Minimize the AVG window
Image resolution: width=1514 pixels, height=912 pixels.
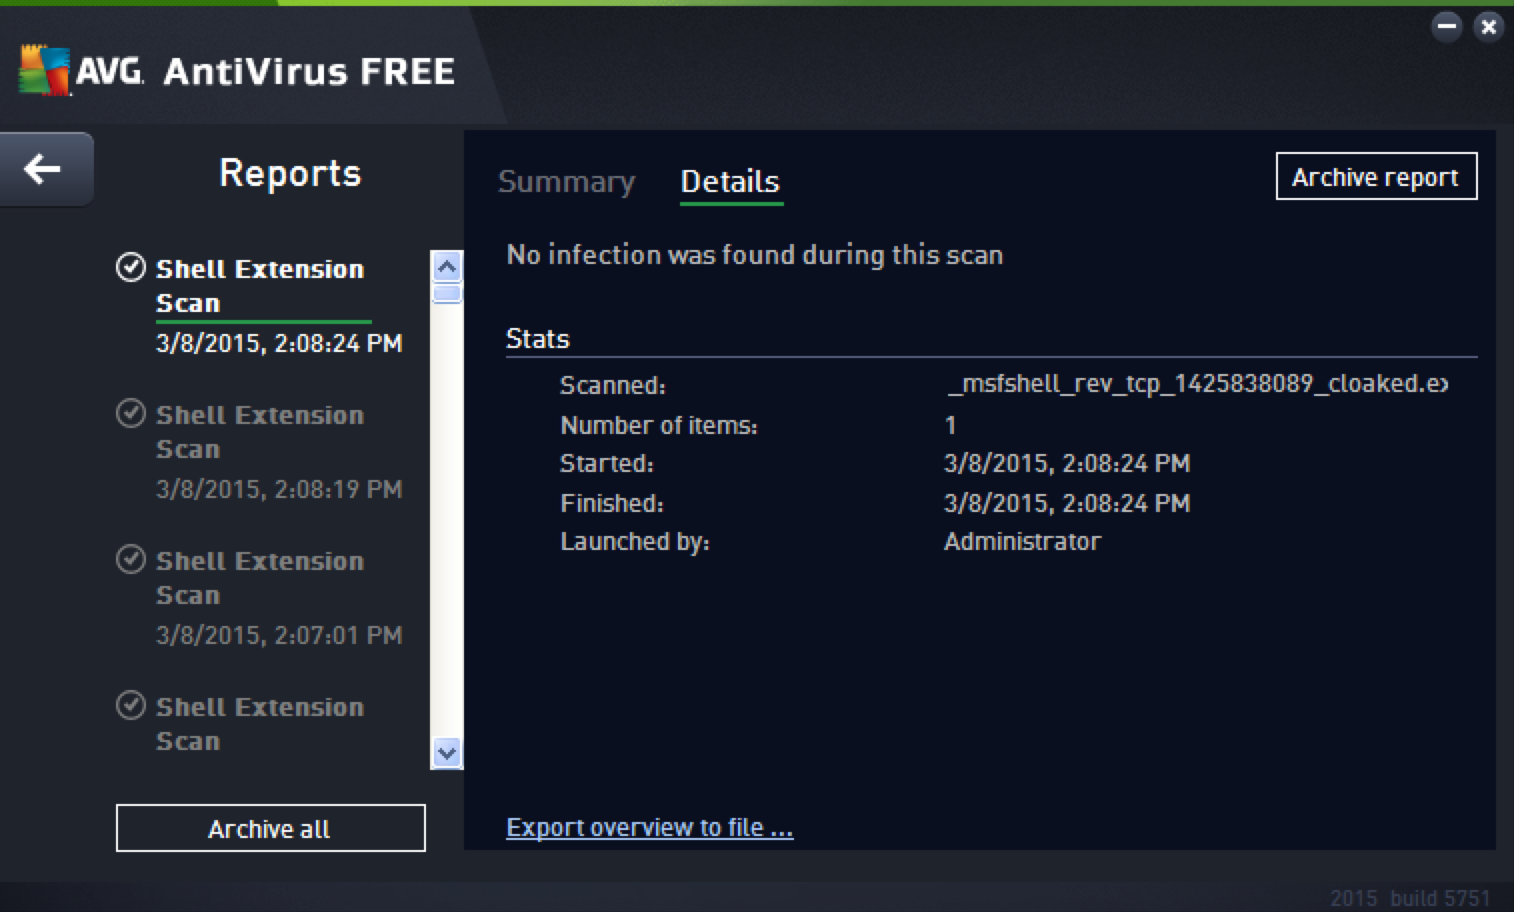(x=1447, y=27)
